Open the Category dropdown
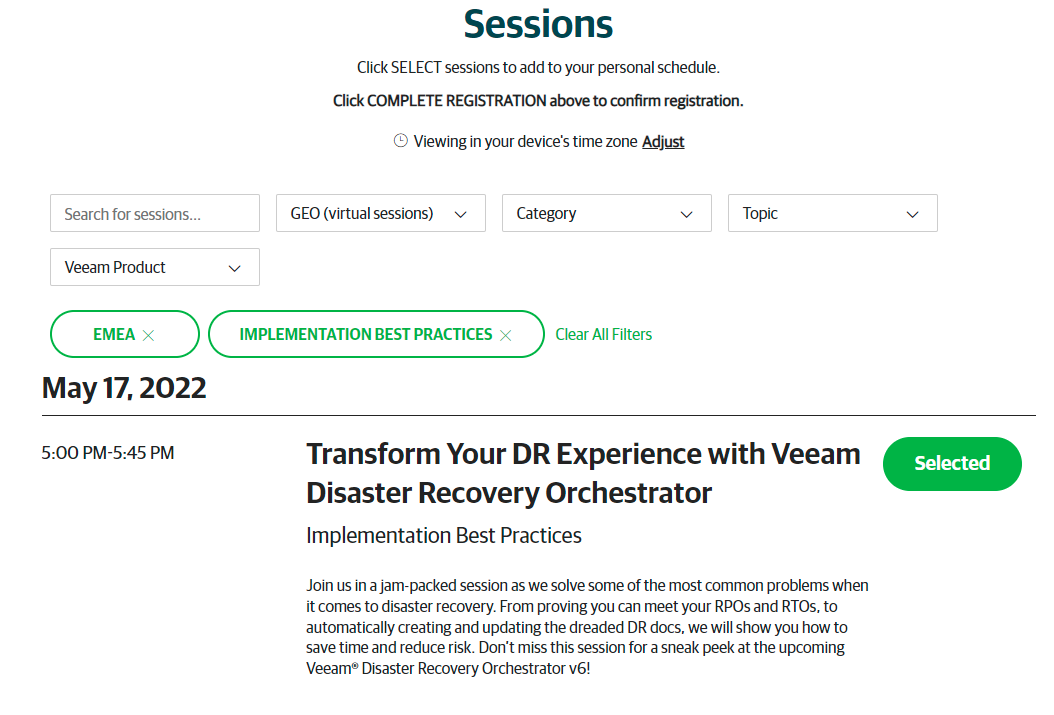Image resolution: width=1054 pixels, height=715 pixels. (606, 213)
